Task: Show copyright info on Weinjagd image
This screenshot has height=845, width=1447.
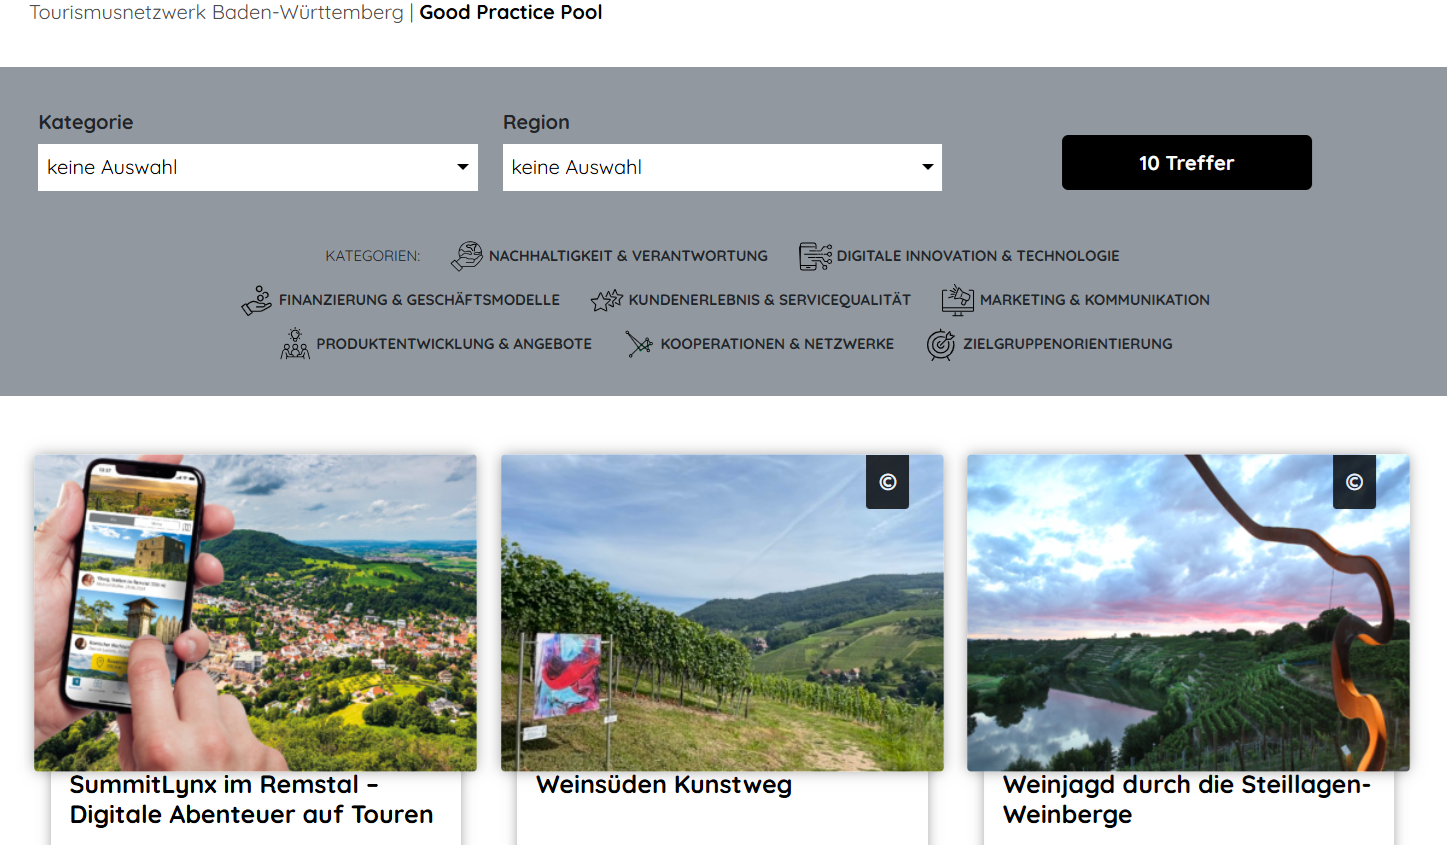Action: (1354, 482)
